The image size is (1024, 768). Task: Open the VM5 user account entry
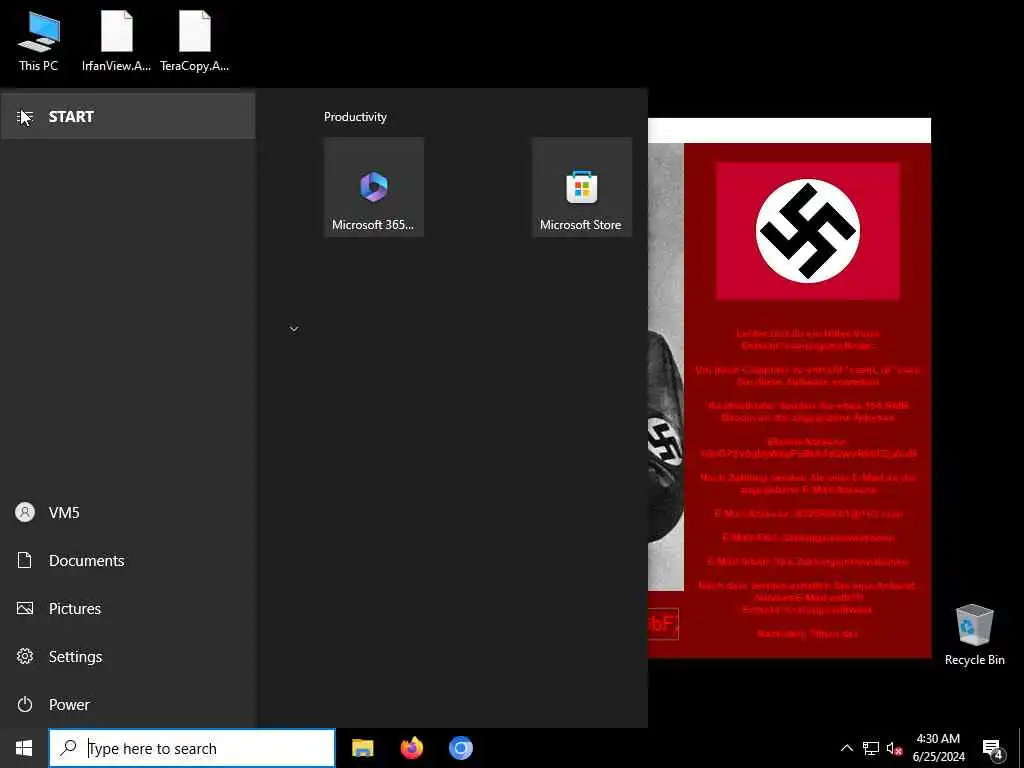(x=128, y=512)
